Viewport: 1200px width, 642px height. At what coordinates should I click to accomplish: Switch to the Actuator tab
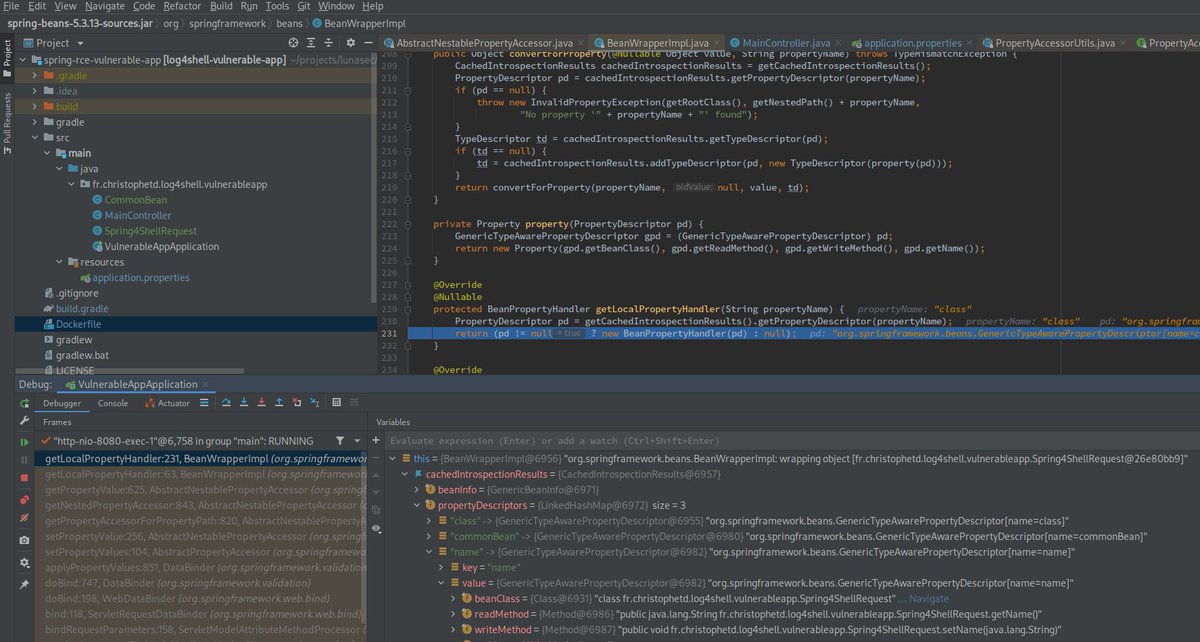pos(166,403)
